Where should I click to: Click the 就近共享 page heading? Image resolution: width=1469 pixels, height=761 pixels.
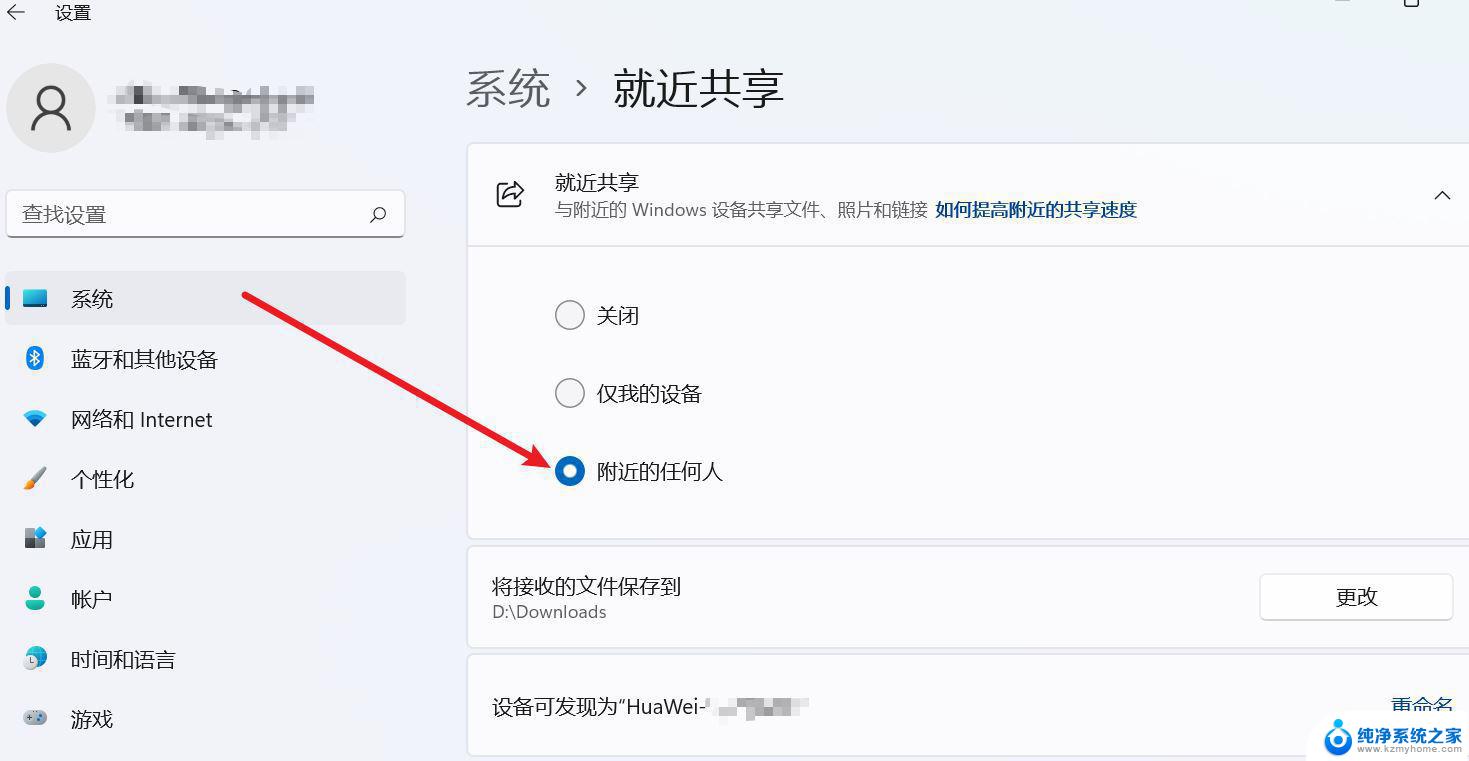pyautogui.click(x=698, y=88)
